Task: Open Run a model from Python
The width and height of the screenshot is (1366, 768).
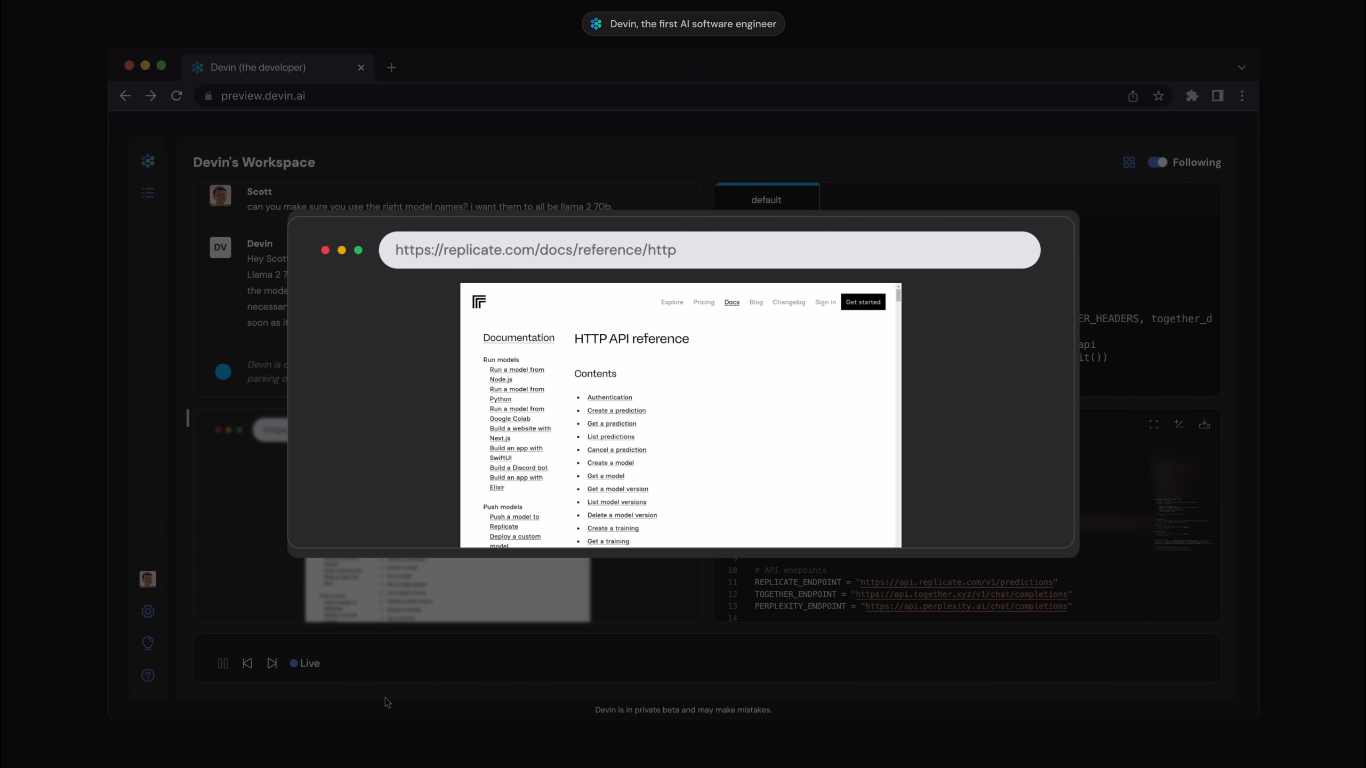Action: [517, 394]
